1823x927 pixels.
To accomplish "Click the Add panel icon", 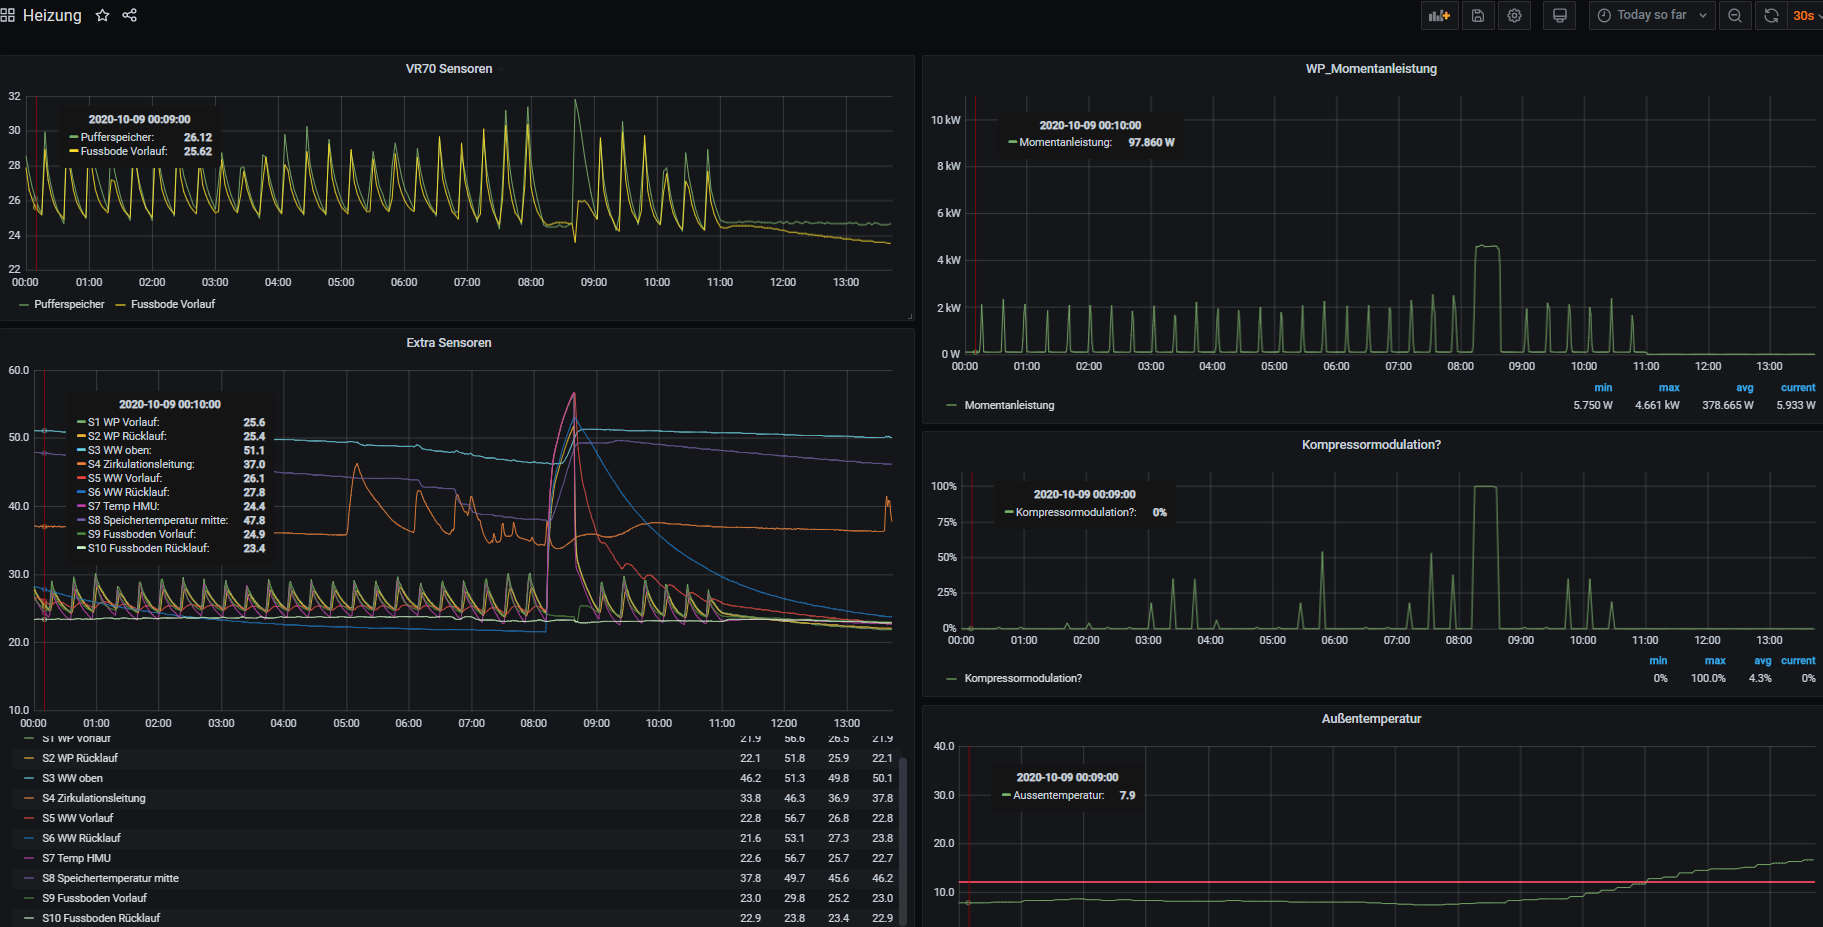I will [x=1439, y=16].
